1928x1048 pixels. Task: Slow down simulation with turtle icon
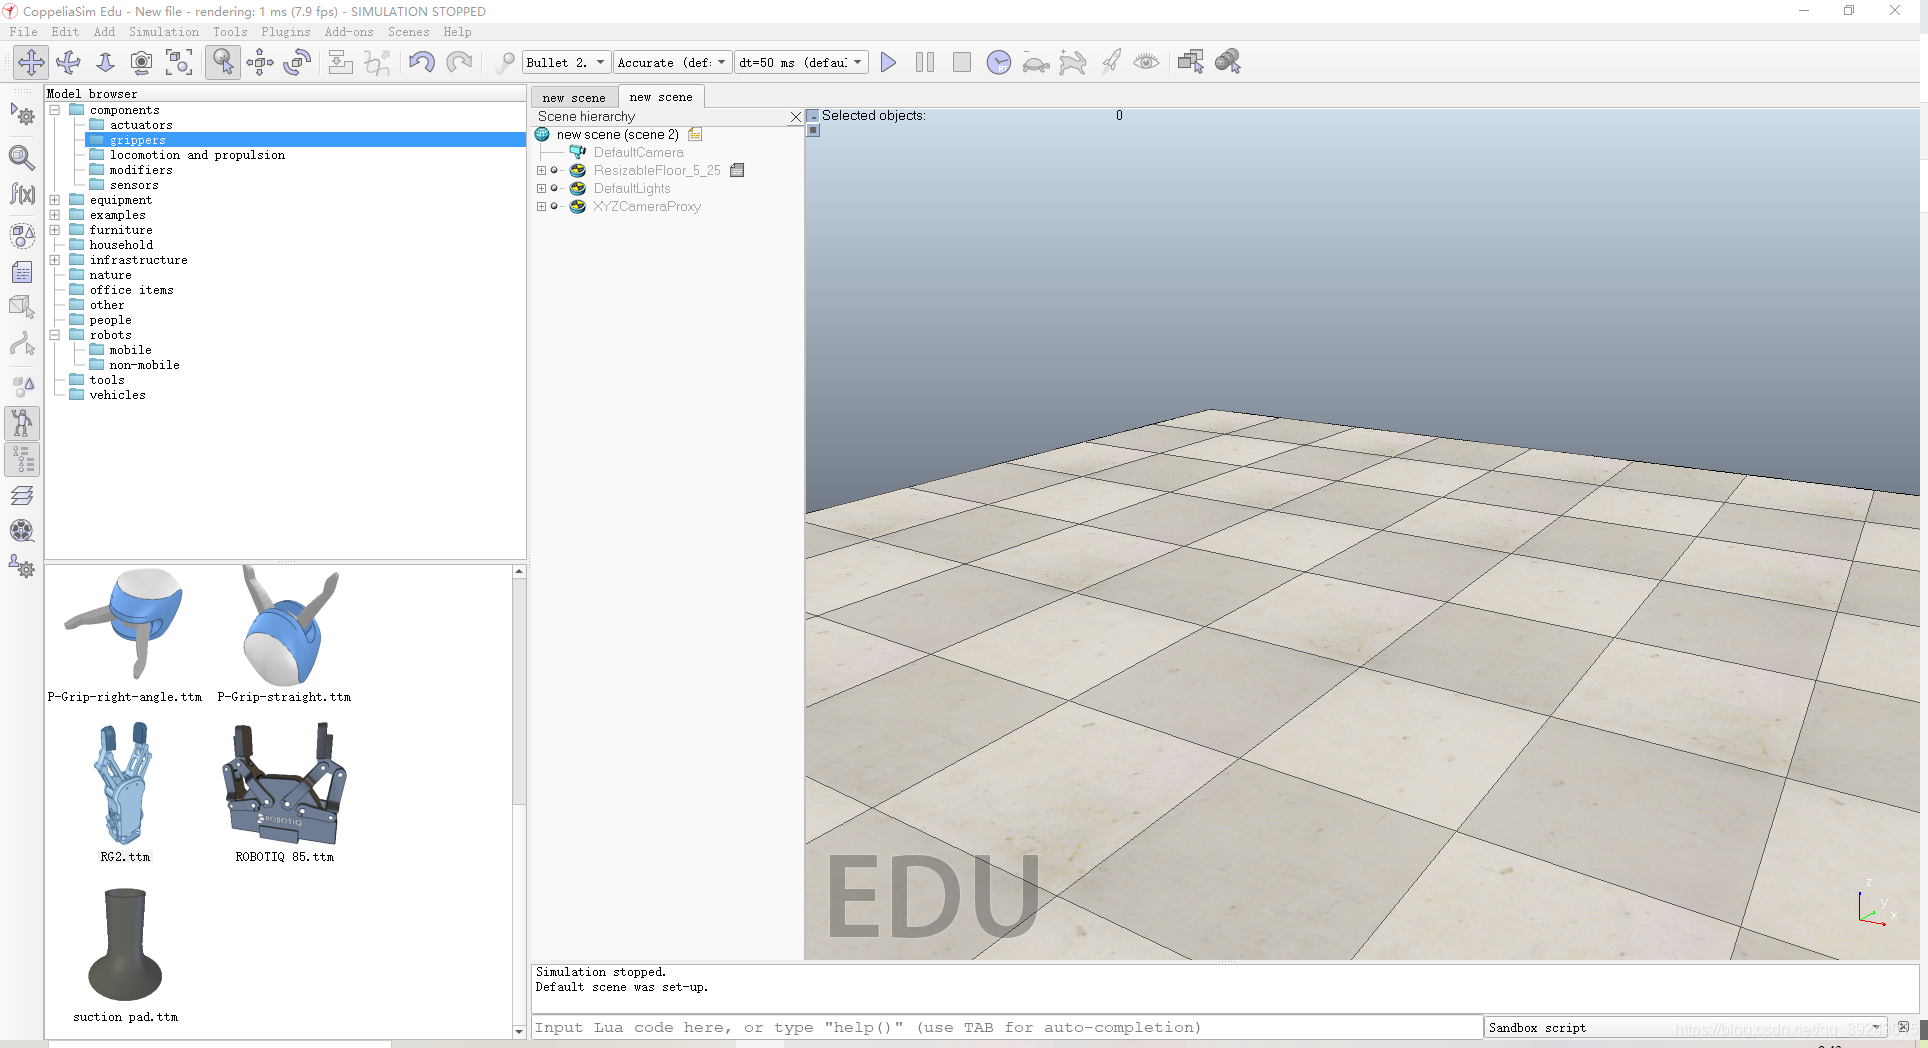pyautogui.click(x=1036, y=62)
